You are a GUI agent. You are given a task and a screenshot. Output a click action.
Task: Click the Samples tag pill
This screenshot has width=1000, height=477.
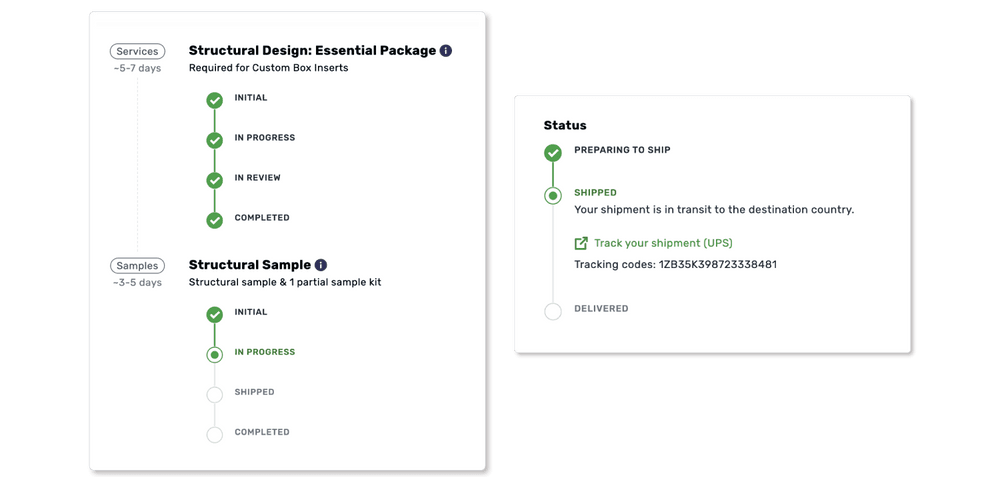click(x=137, y=265)
